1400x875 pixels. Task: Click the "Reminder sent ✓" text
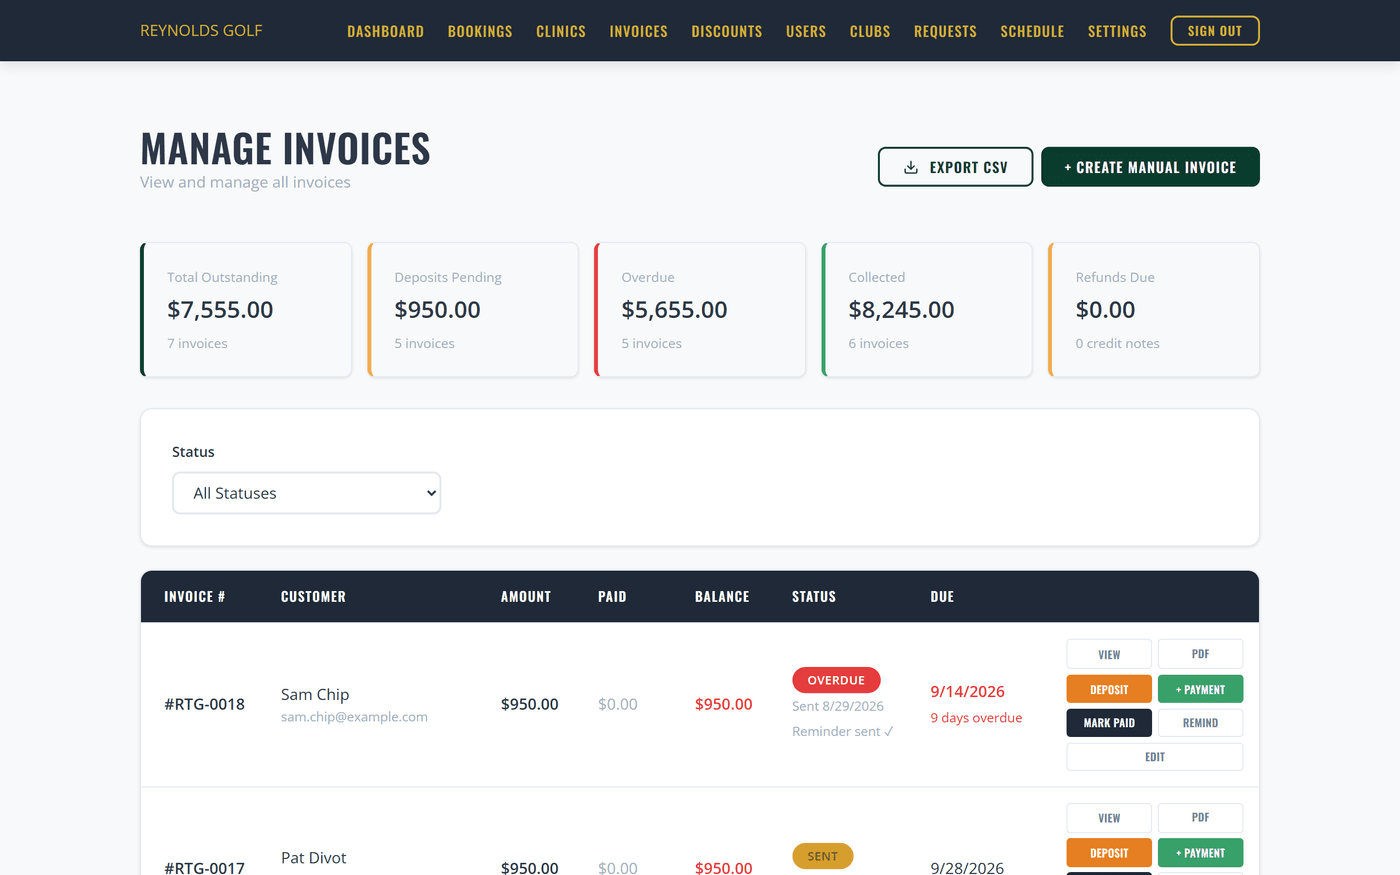click(x=843, y=731)
